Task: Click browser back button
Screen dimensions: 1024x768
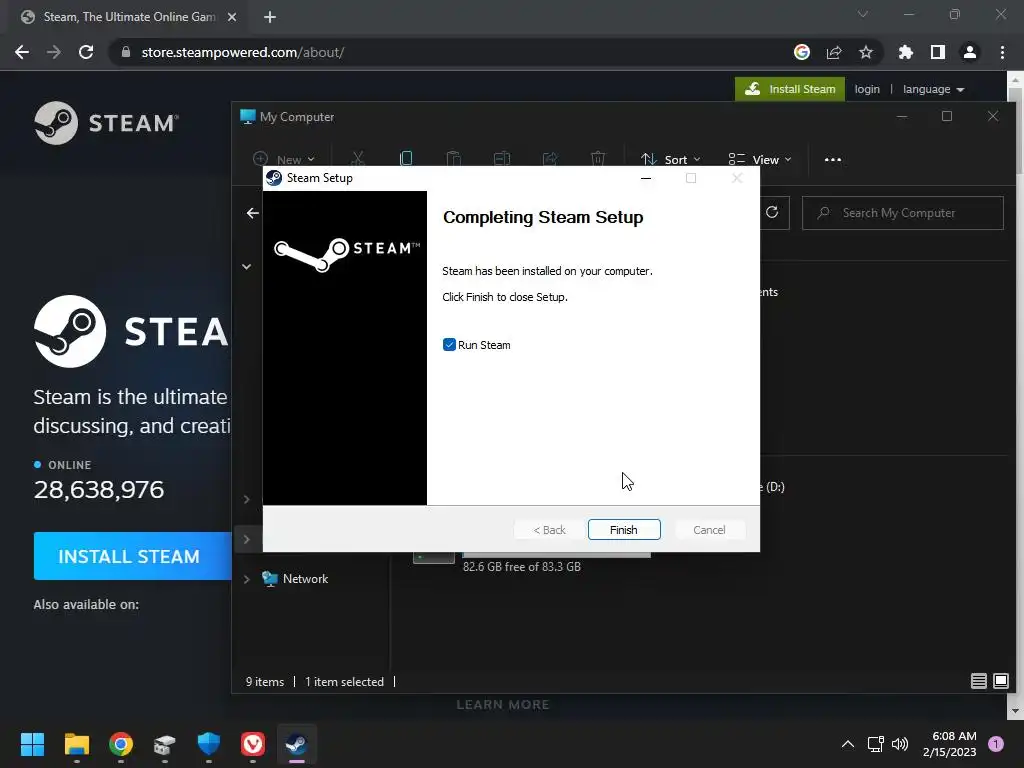Action: click(22, 52)
